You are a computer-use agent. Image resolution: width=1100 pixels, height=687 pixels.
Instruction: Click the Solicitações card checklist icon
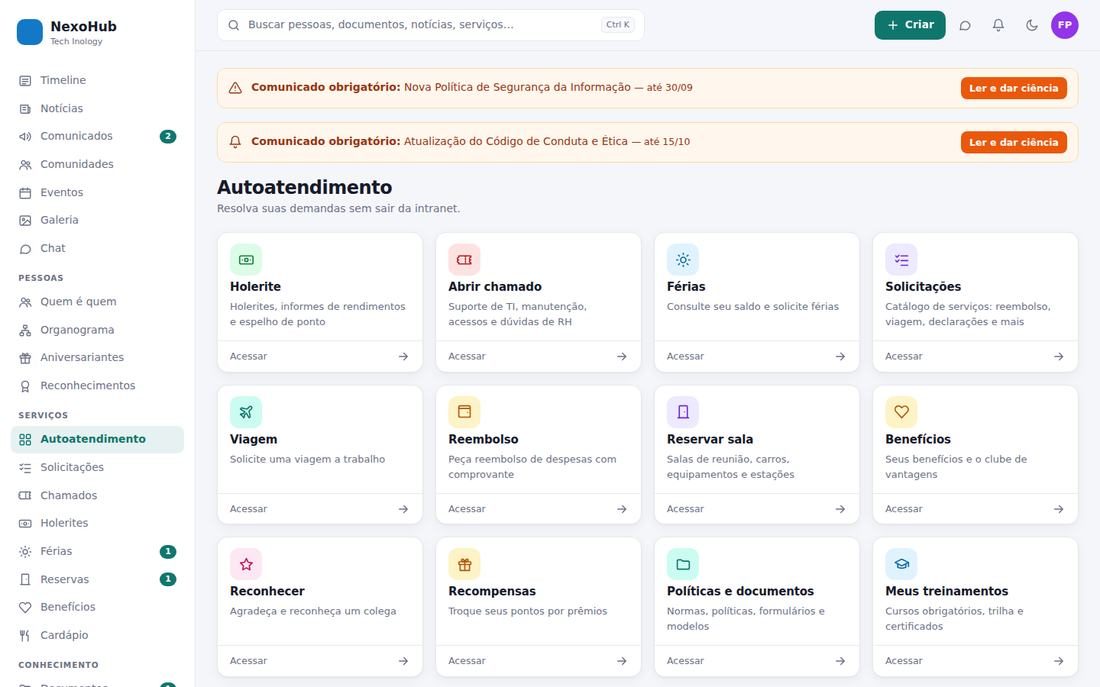901,260
